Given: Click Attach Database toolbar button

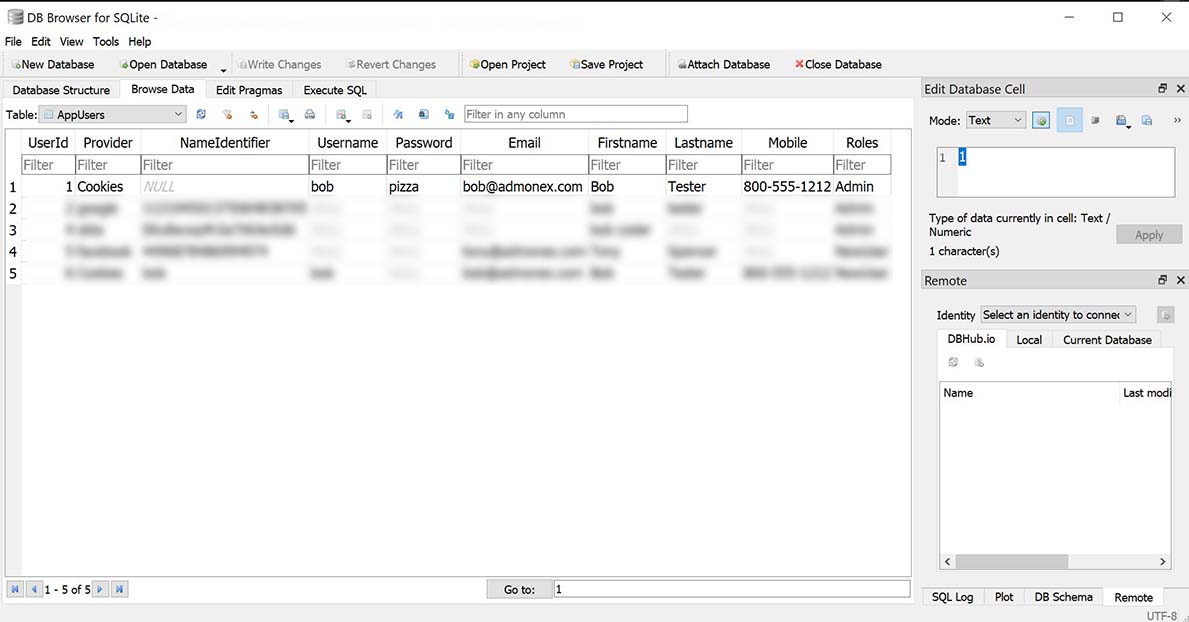Looking at the screenshot, I should [x=723, y=64].
